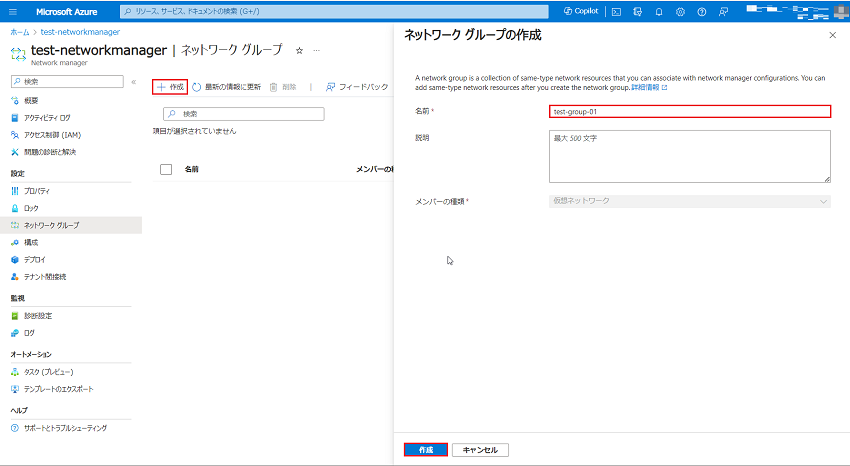Favorite this page with the star icon
The image size is (850, 466).
click(x=299, y=49)
